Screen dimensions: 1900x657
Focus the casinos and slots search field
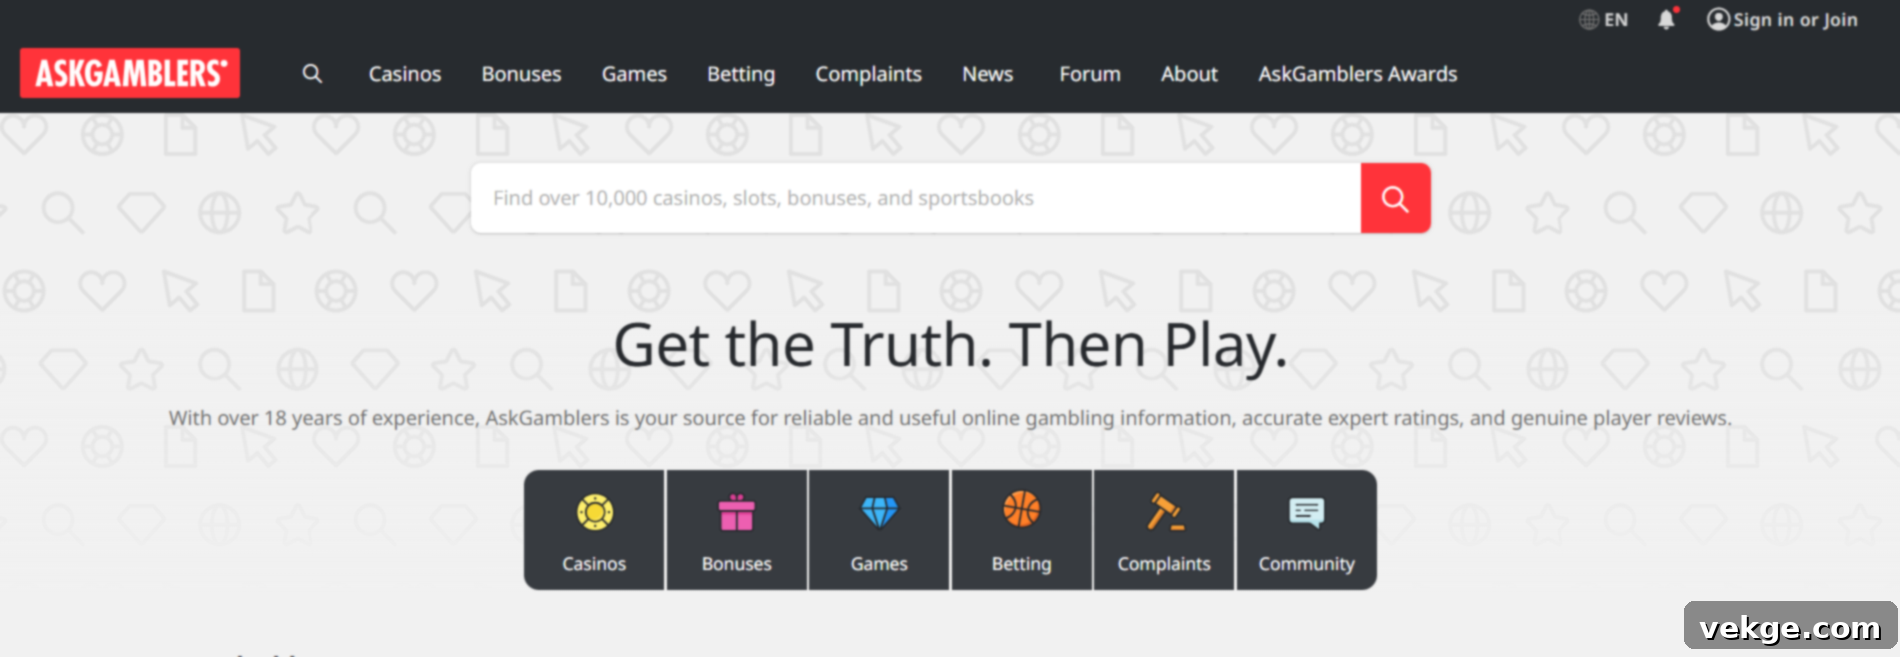[x=916, y=198]
